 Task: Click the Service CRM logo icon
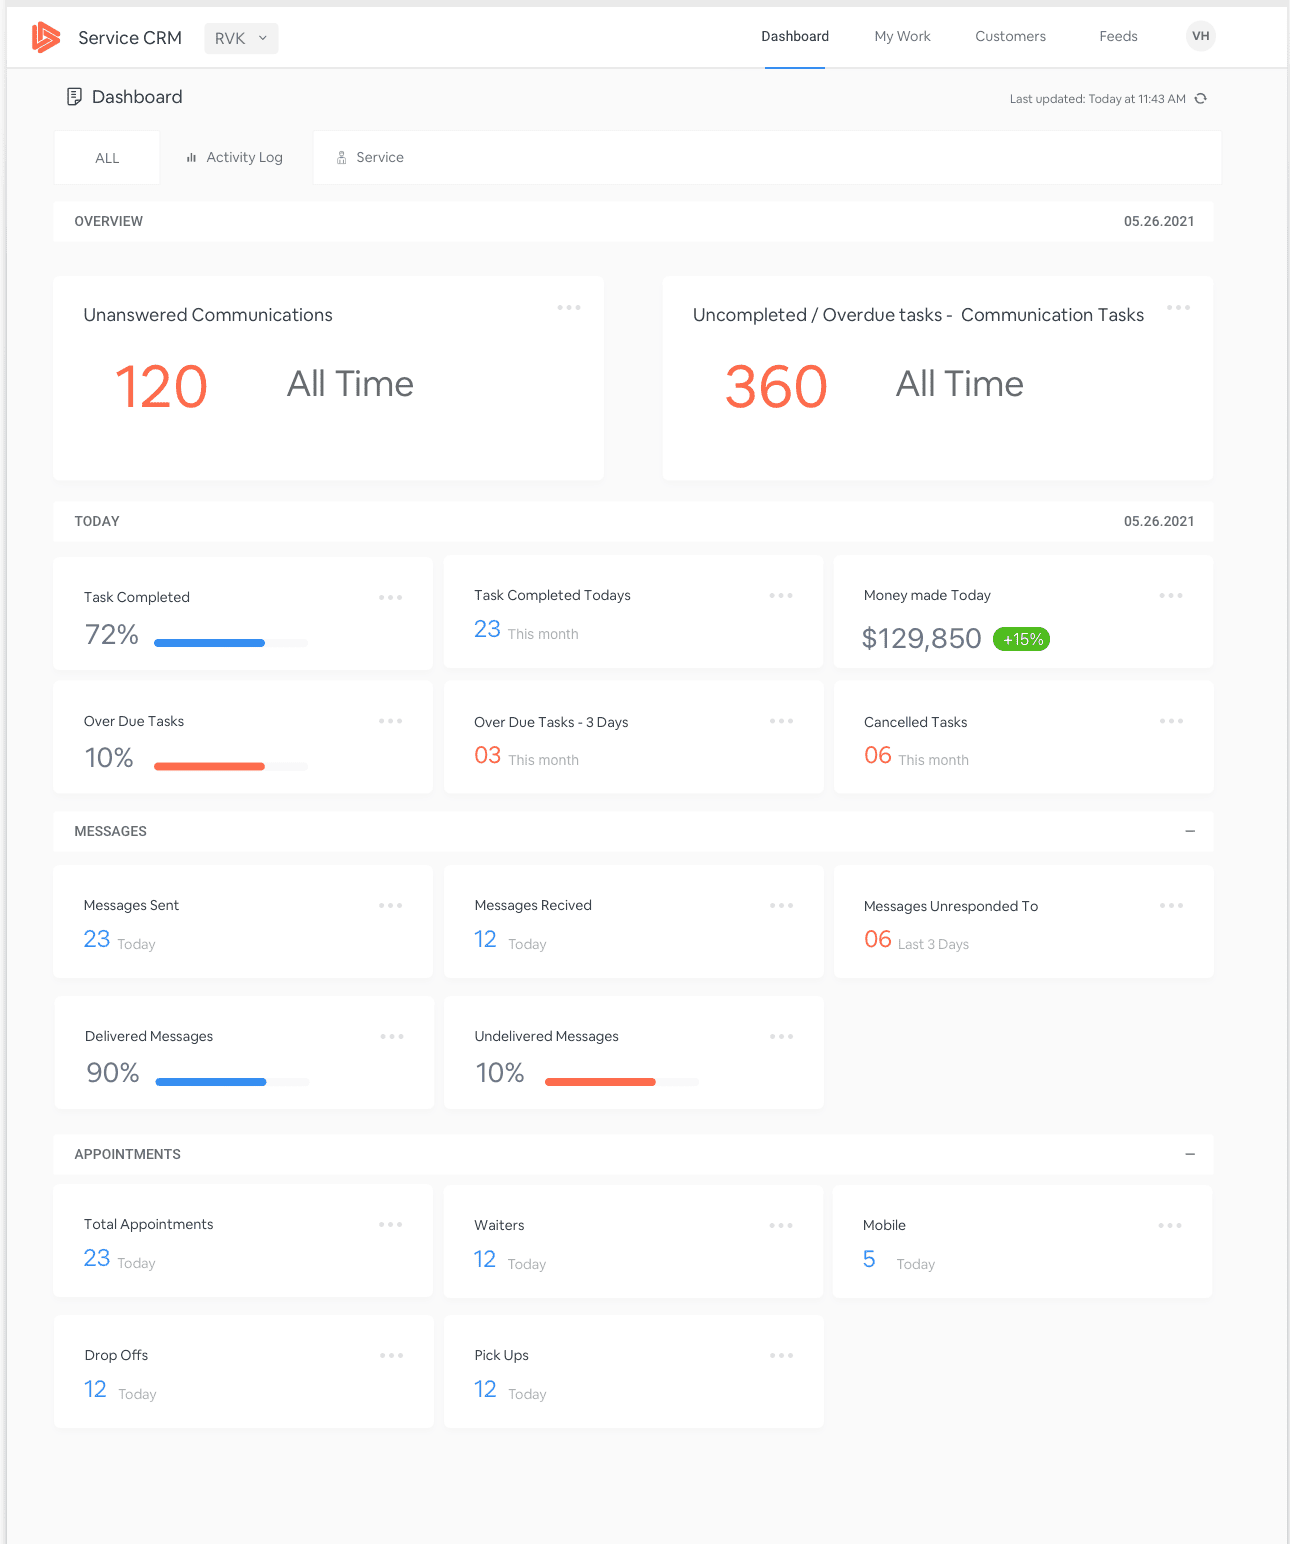pos(46,38)
